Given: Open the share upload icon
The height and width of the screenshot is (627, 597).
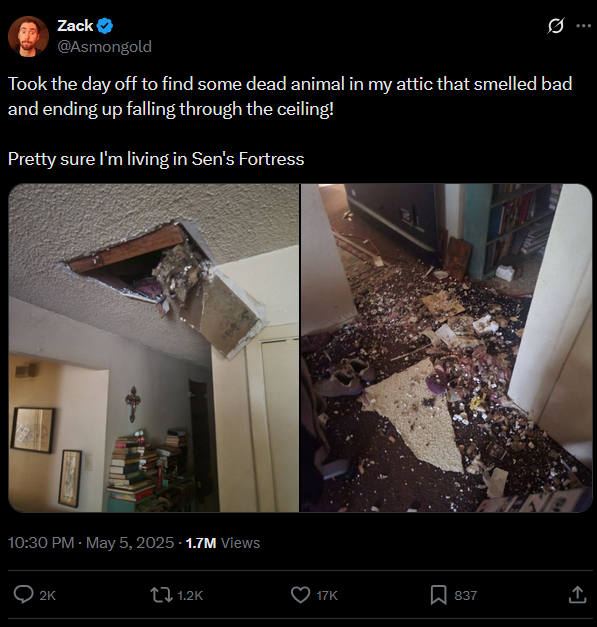Looking at the screenshot, I should [577, 595].
